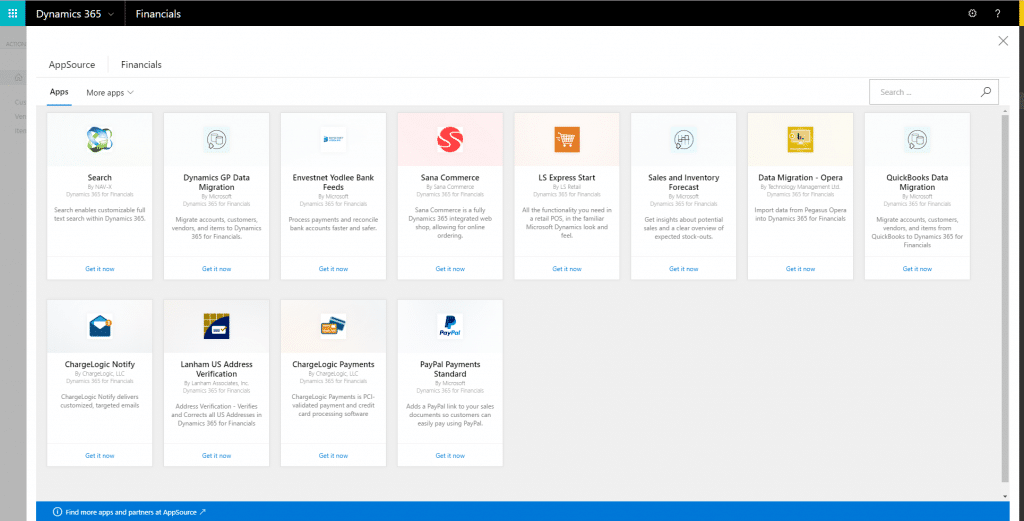
Task: Click the Sana Commerce app icon
Action: (x=450, y=139)
